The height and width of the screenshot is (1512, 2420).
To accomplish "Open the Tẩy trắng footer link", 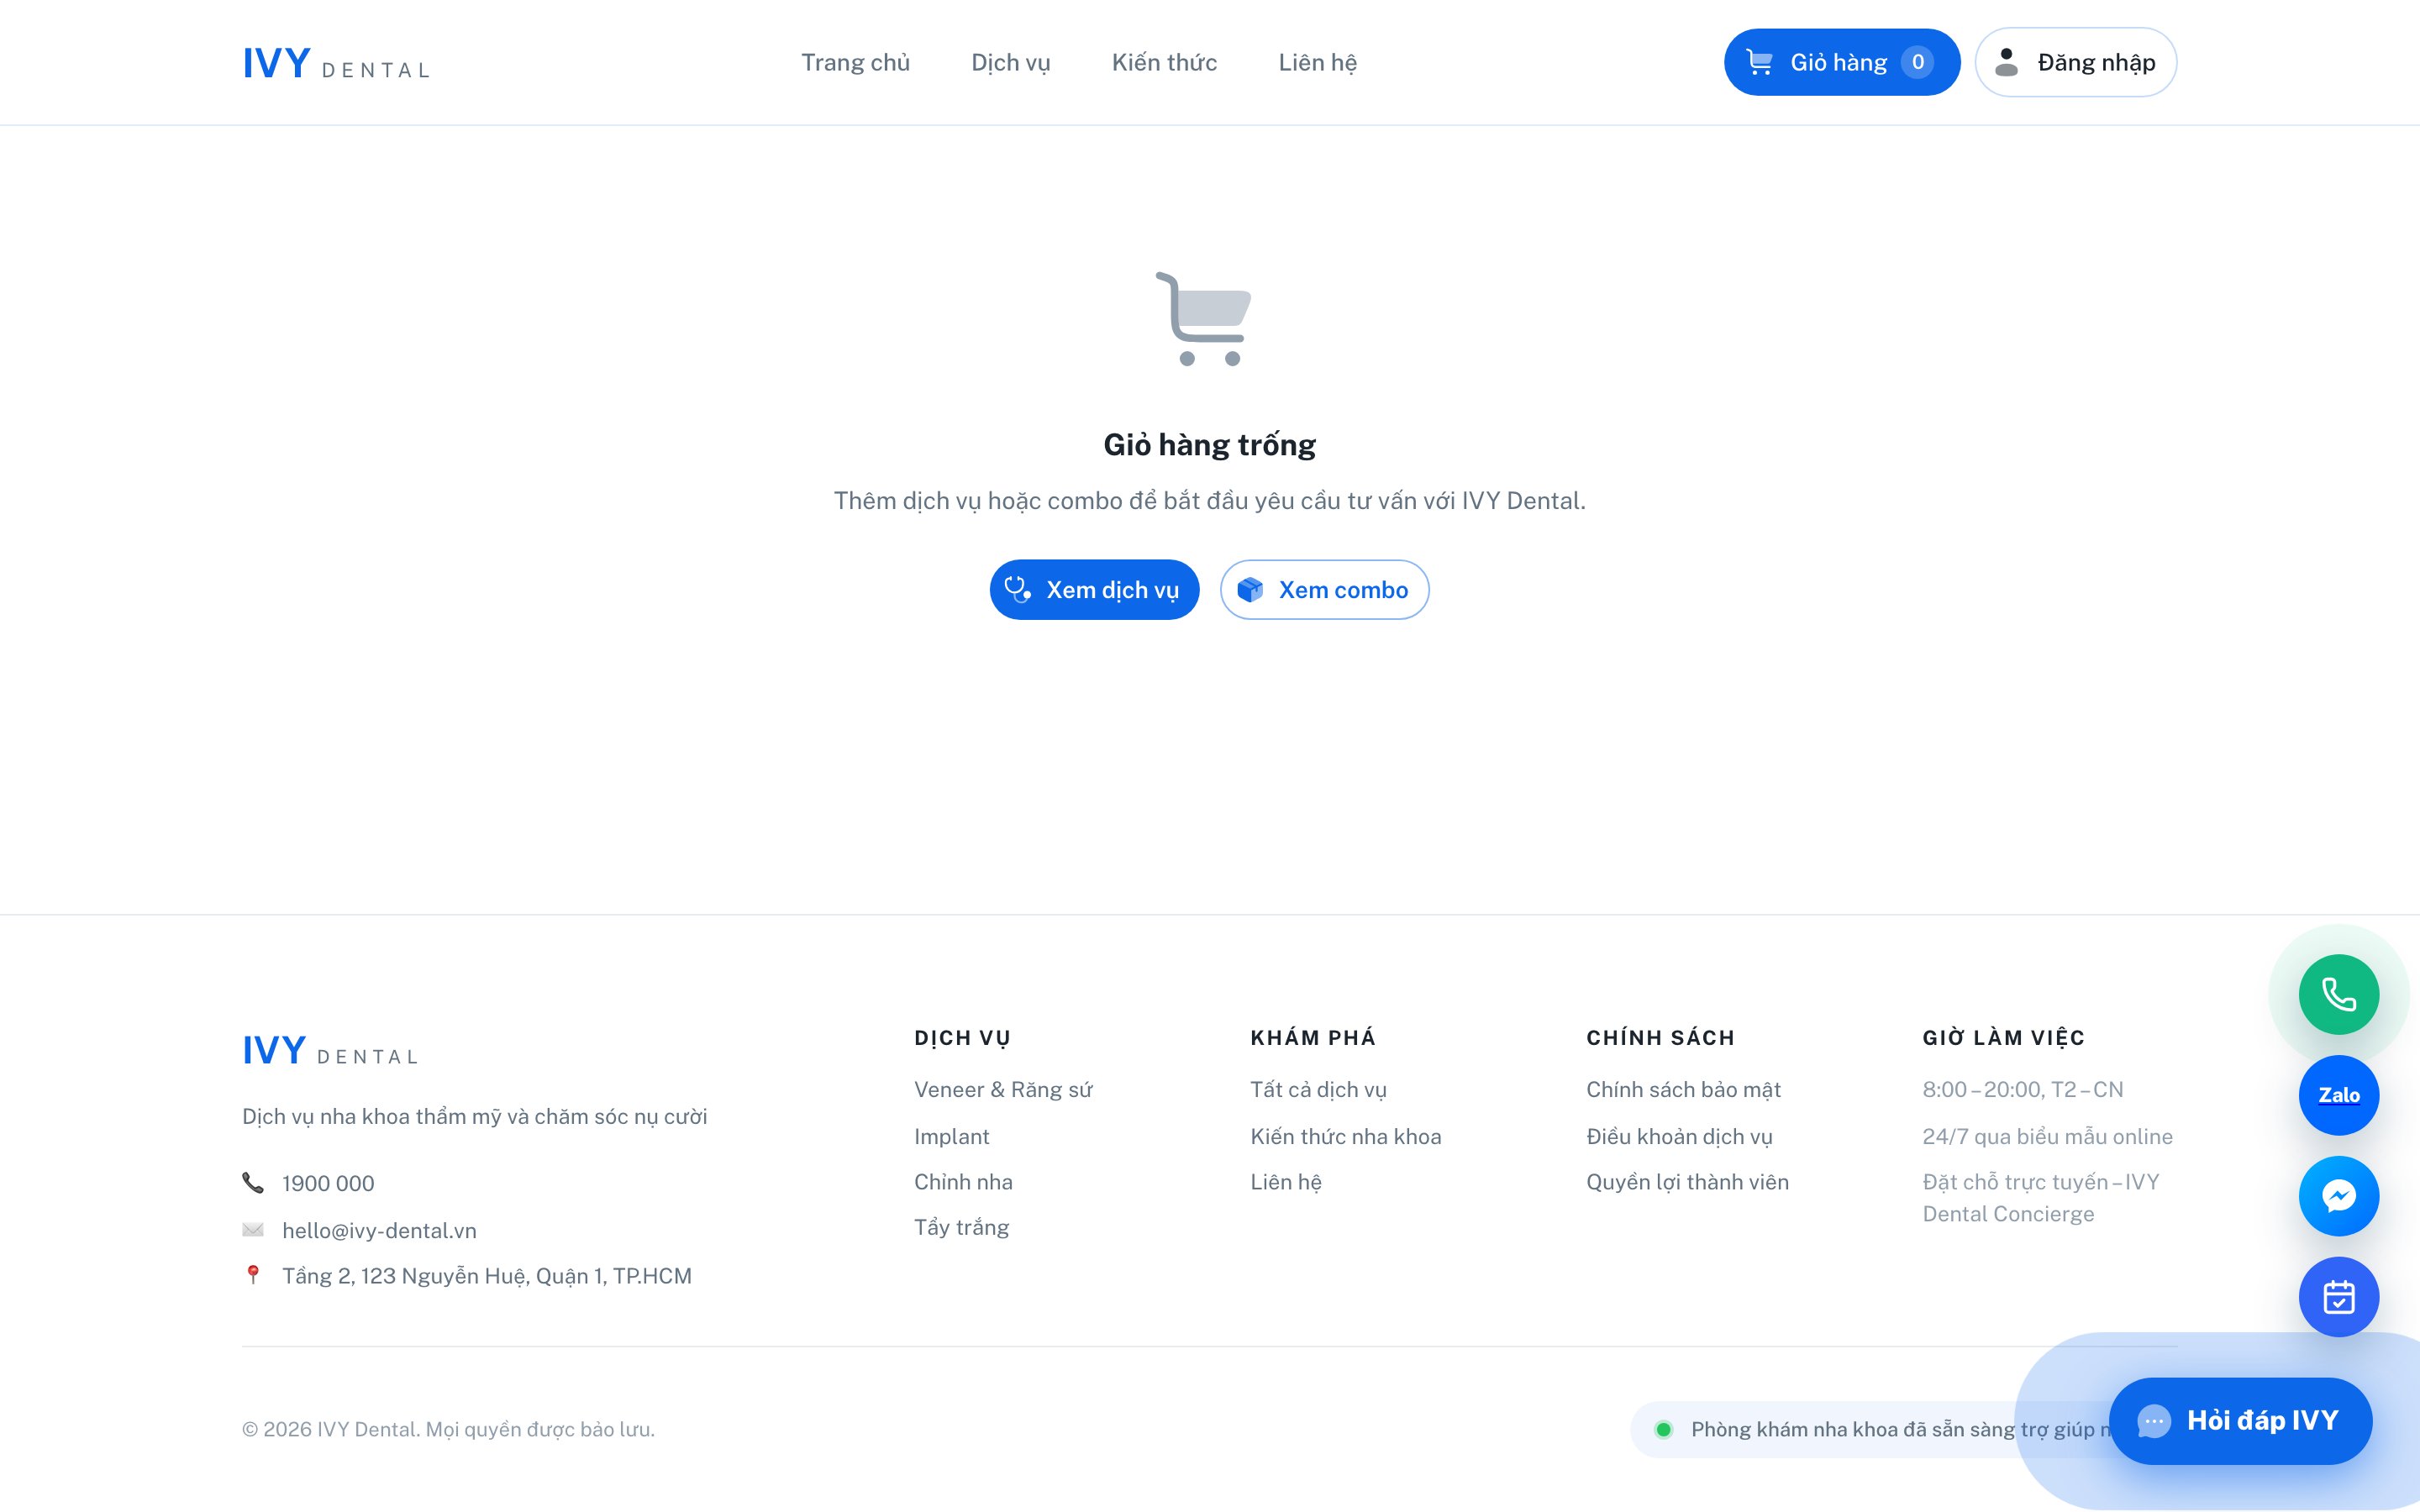I will [x=961, y=1228].
